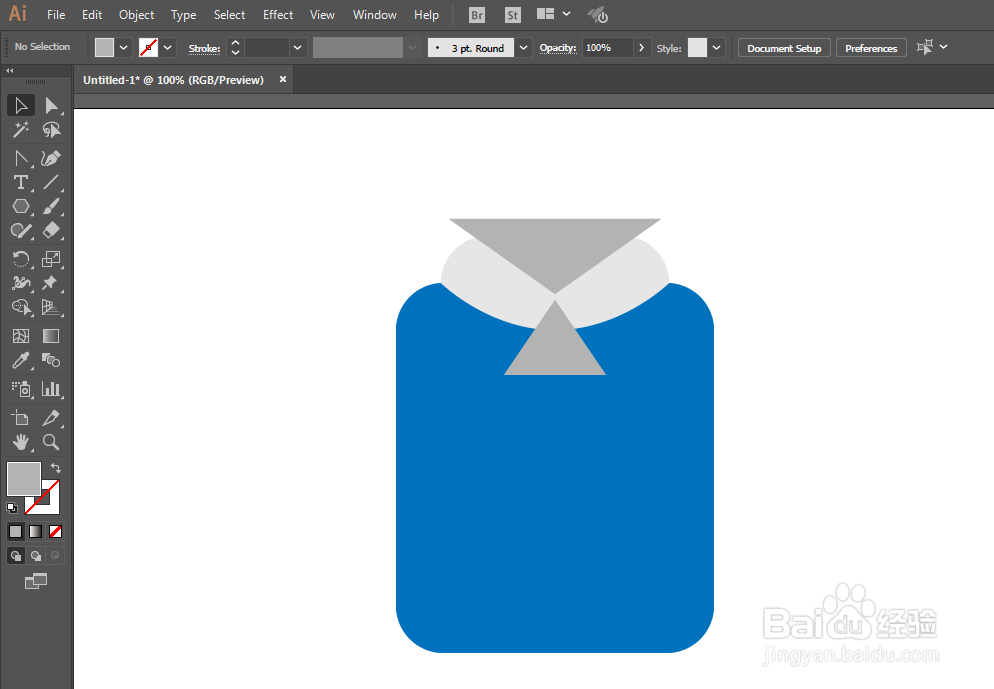994x689 pixels.
Task: Enable Draw Behind mode
Action: pyautogui.click(x=36, y=556)
